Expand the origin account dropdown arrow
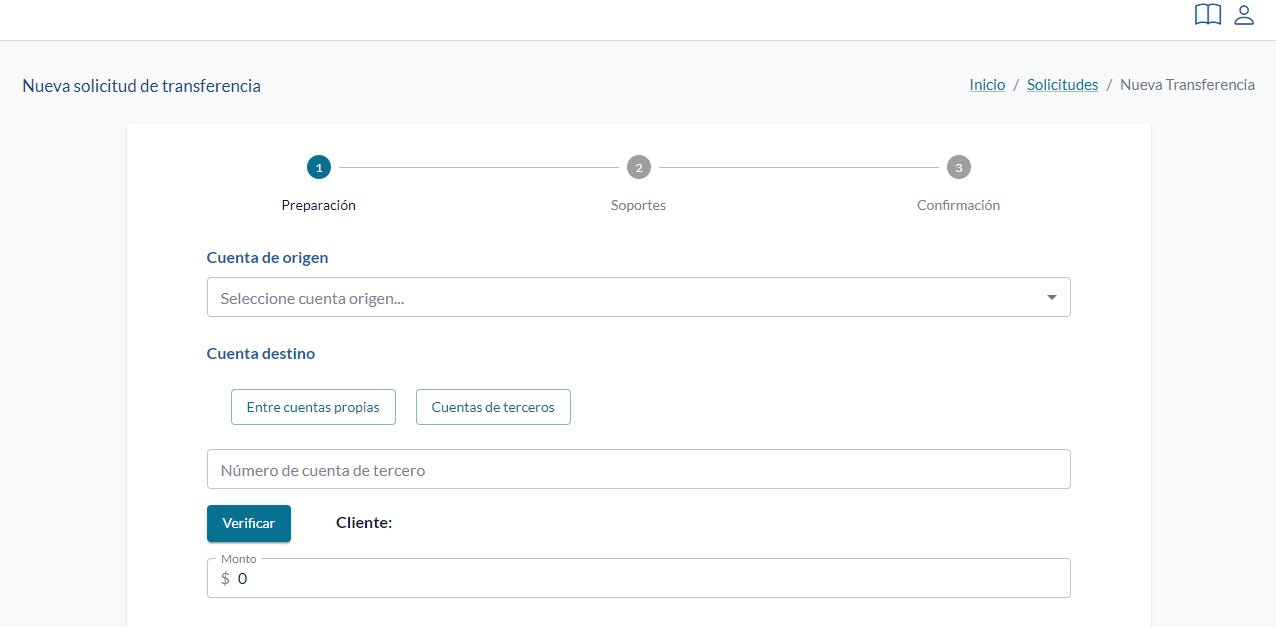The height and width of the screenshot is (627, 1276). [x=1052, y=298]
